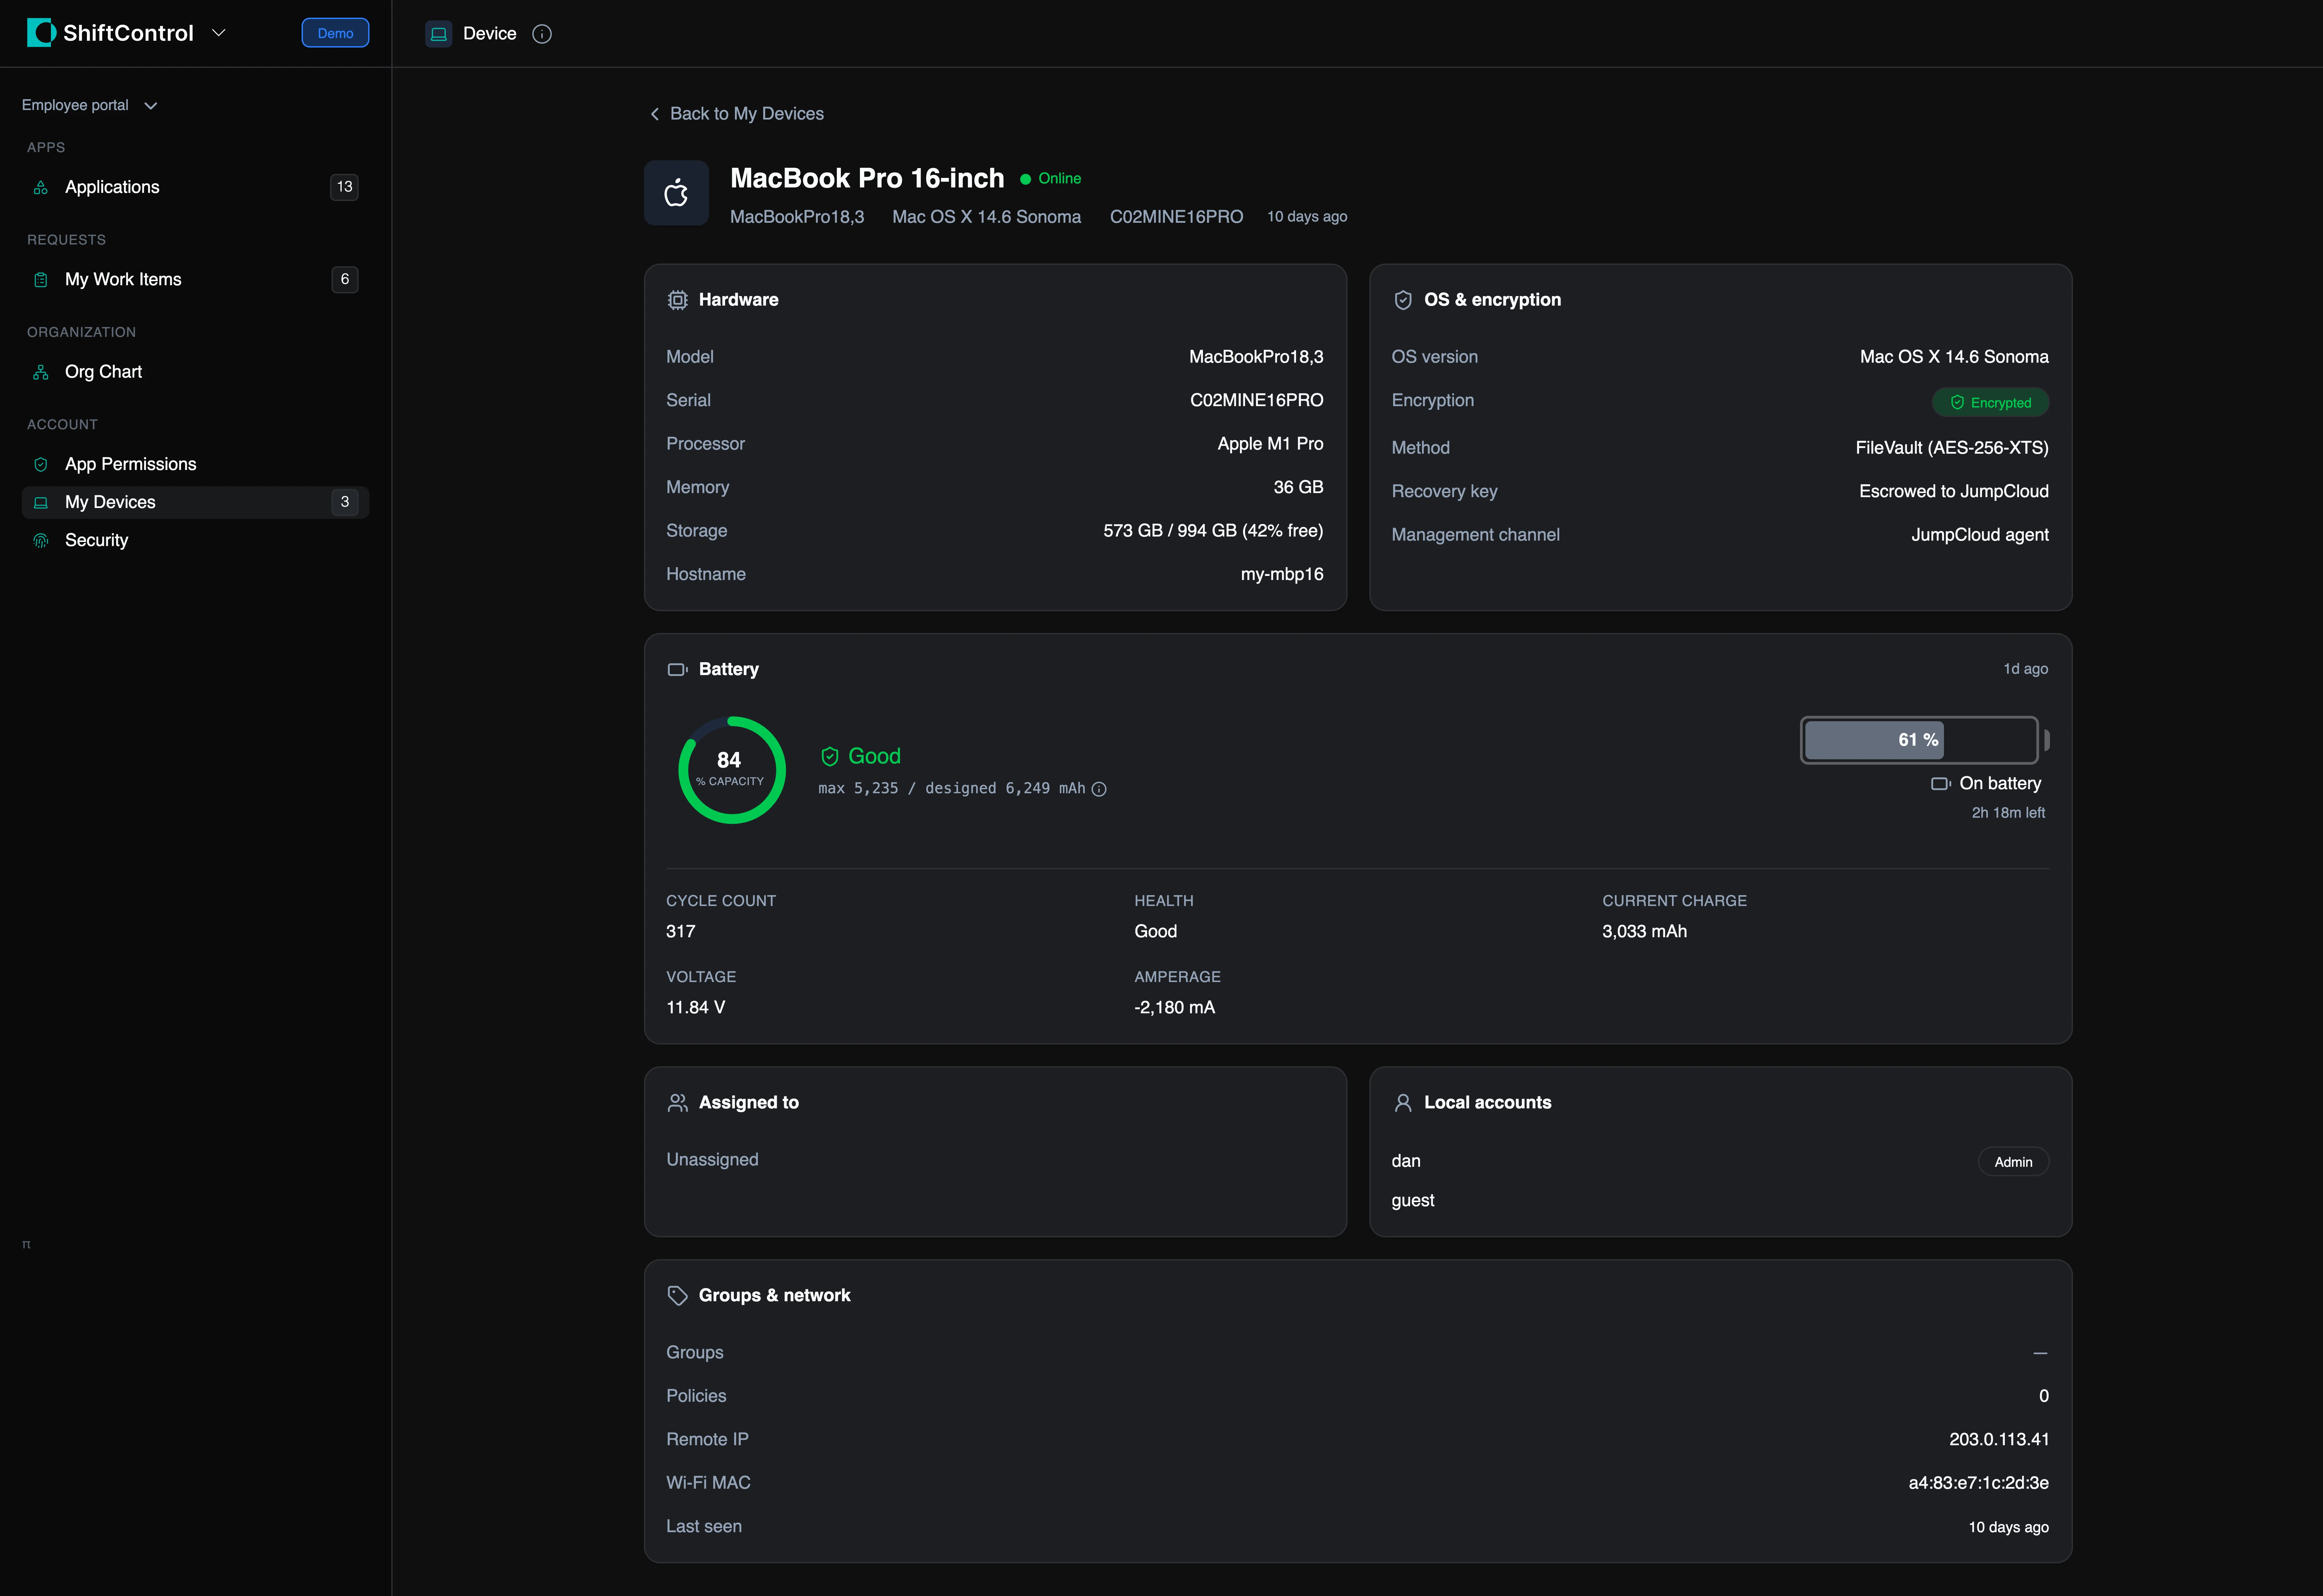The height and width of the screenshot is (1596, 2323).
Task: Click the 1d ago battery timestamp
Action: [2025, 669]
